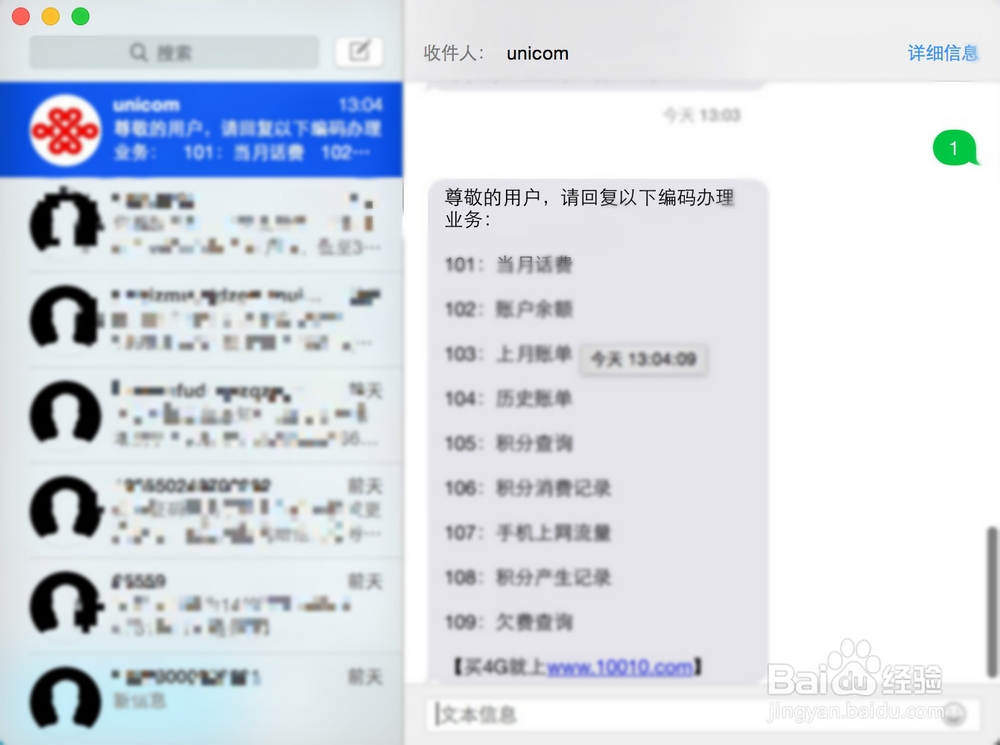Click the compose new message icon

point(359,52)
